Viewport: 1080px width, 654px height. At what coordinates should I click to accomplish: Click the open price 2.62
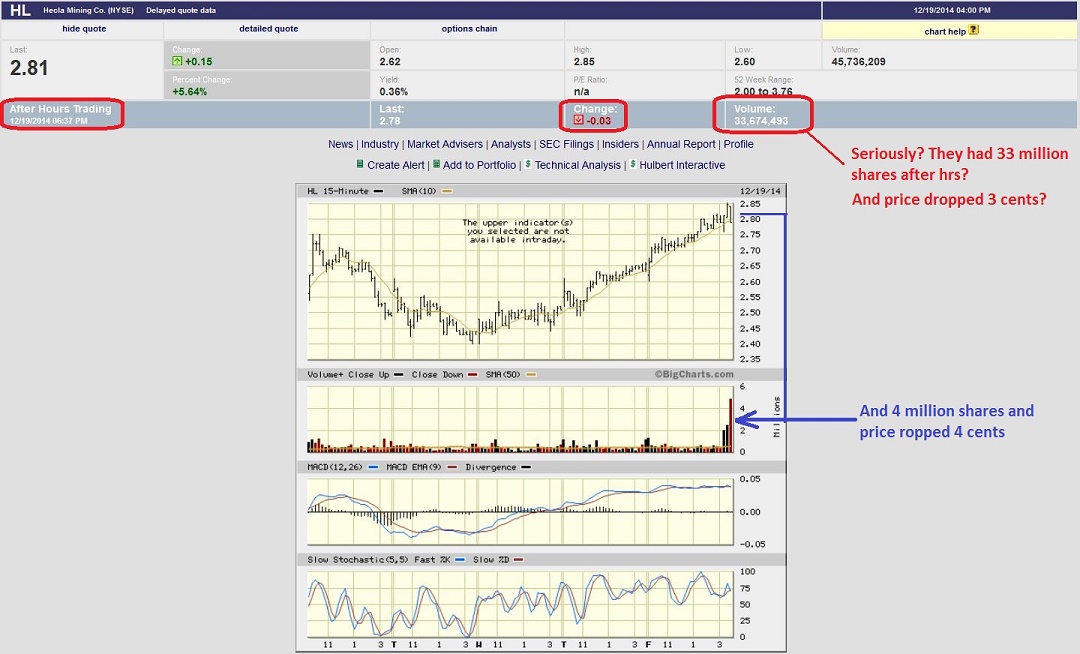click(x=390, y=61)
